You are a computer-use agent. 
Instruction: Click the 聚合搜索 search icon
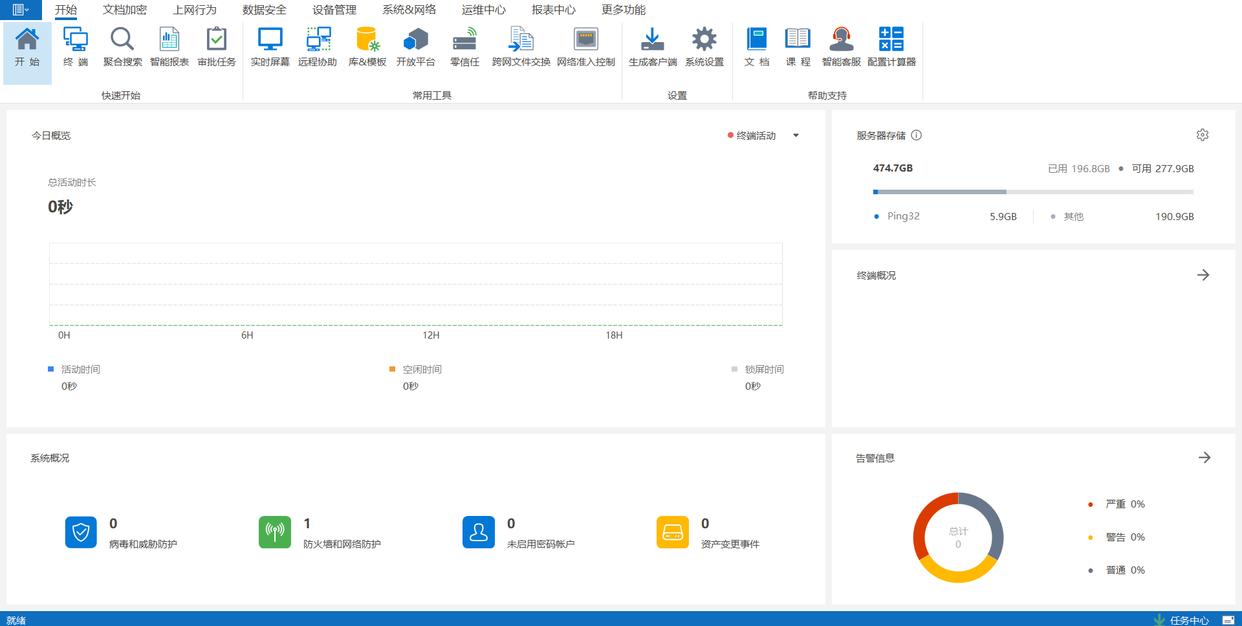pos(122,47)
